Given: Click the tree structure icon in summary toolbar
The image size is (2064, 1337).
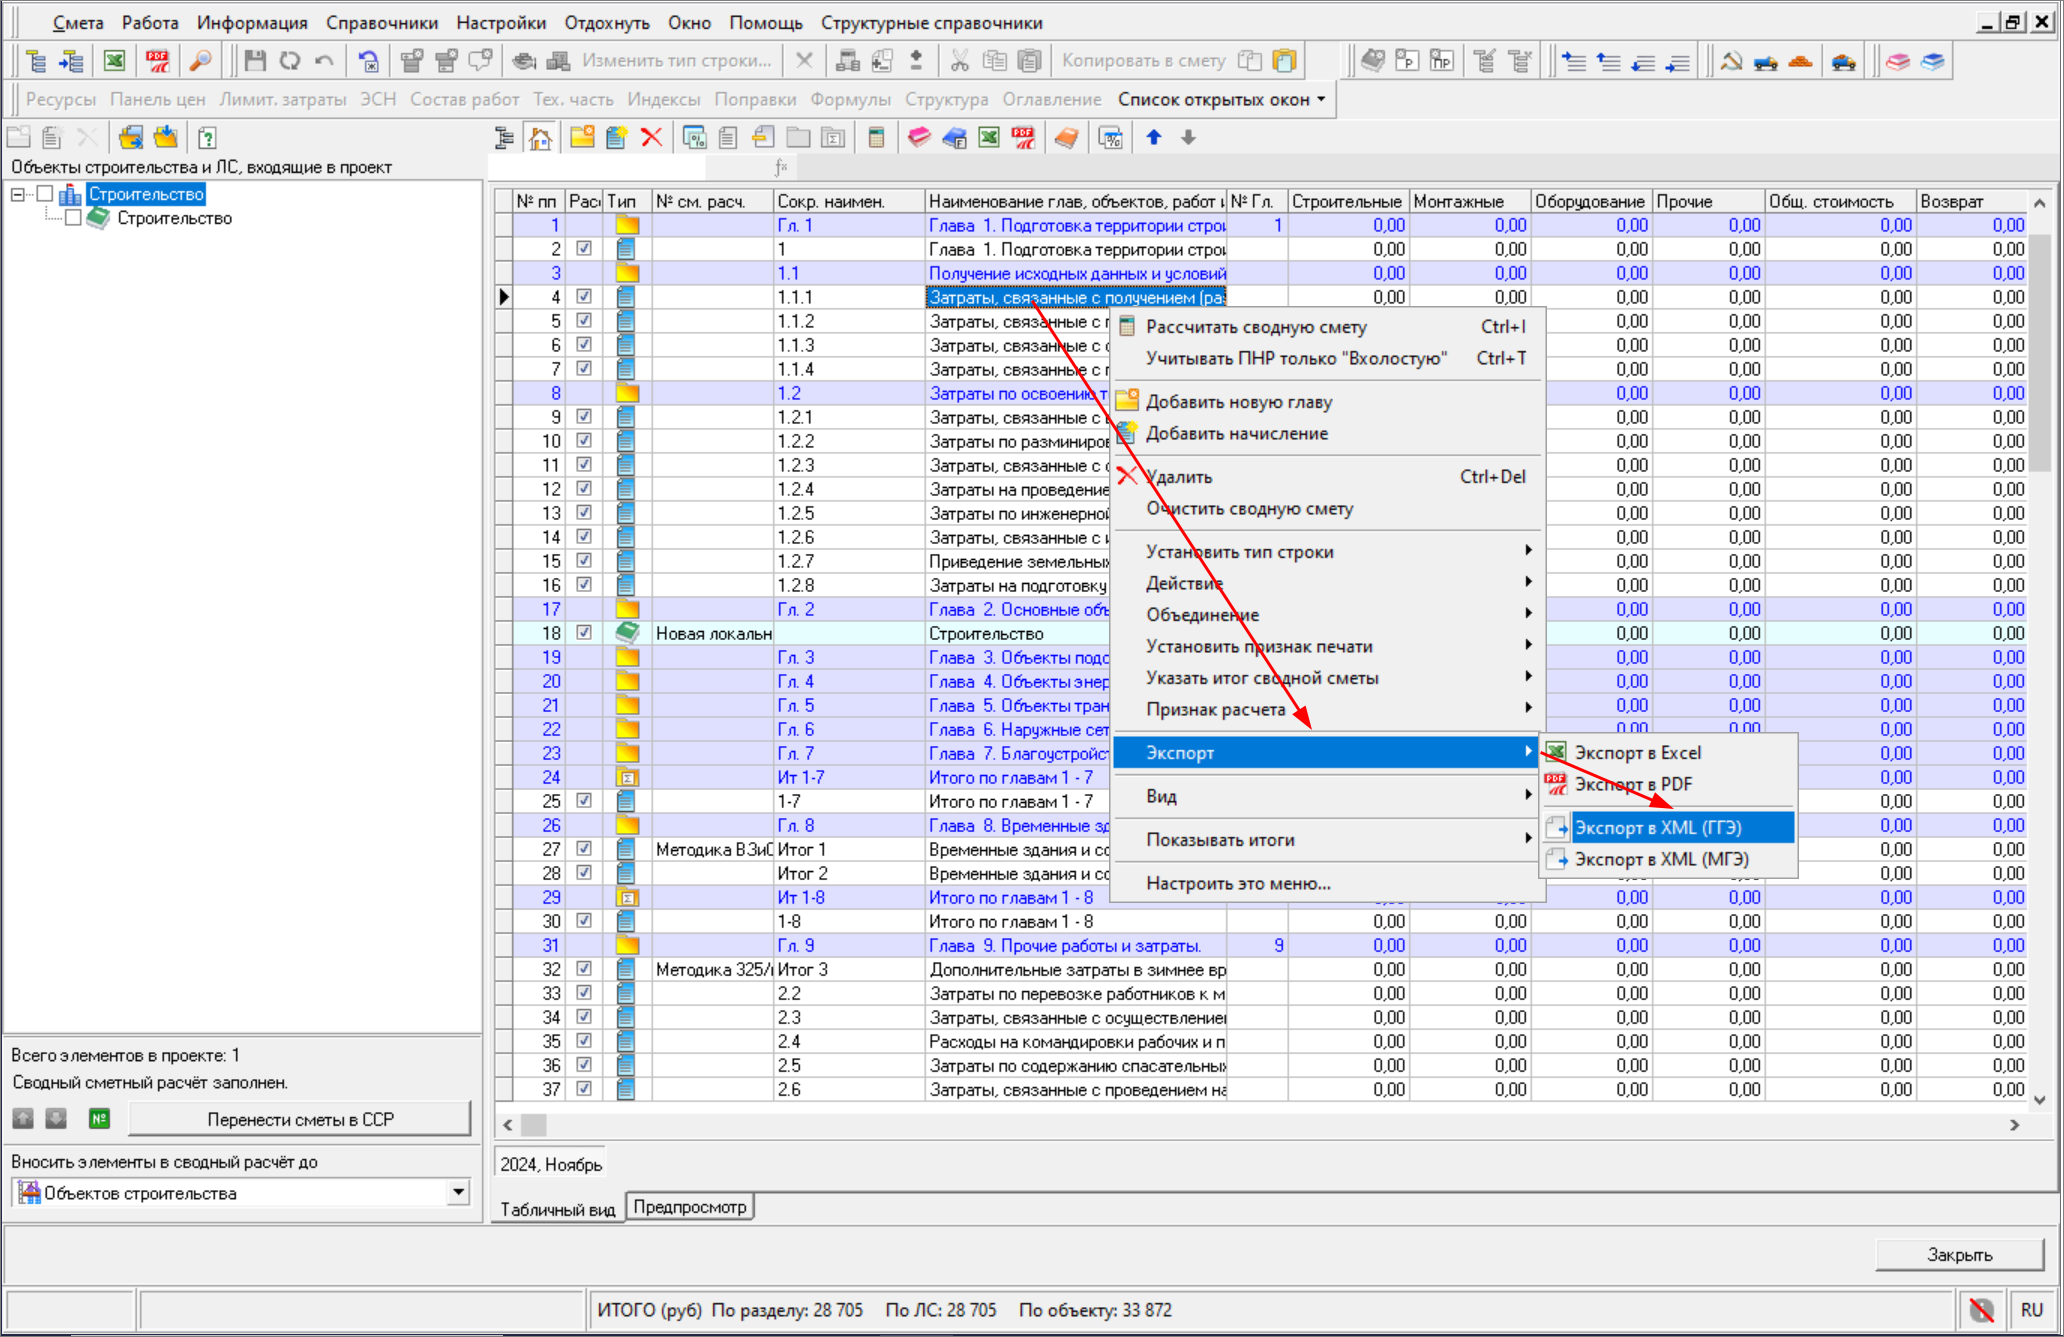Looking at the screenshot, I should (505, 138).
